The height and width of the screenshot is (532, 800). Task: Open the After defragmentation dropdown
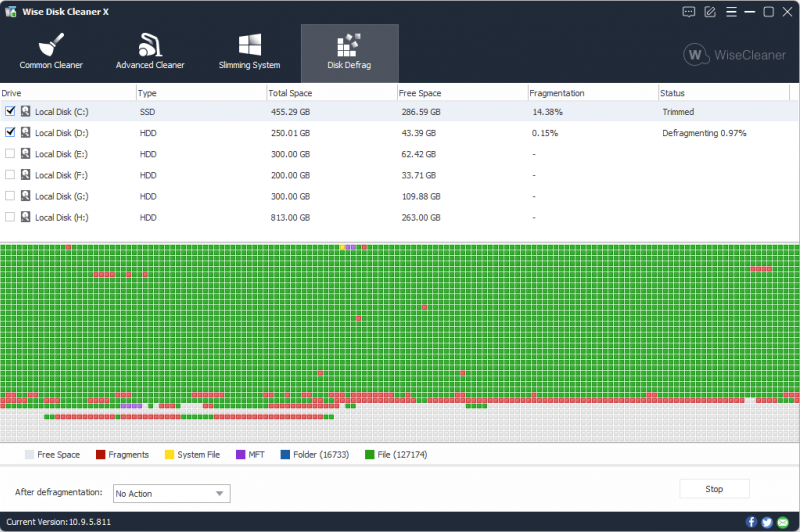click(x=171, y=494)
